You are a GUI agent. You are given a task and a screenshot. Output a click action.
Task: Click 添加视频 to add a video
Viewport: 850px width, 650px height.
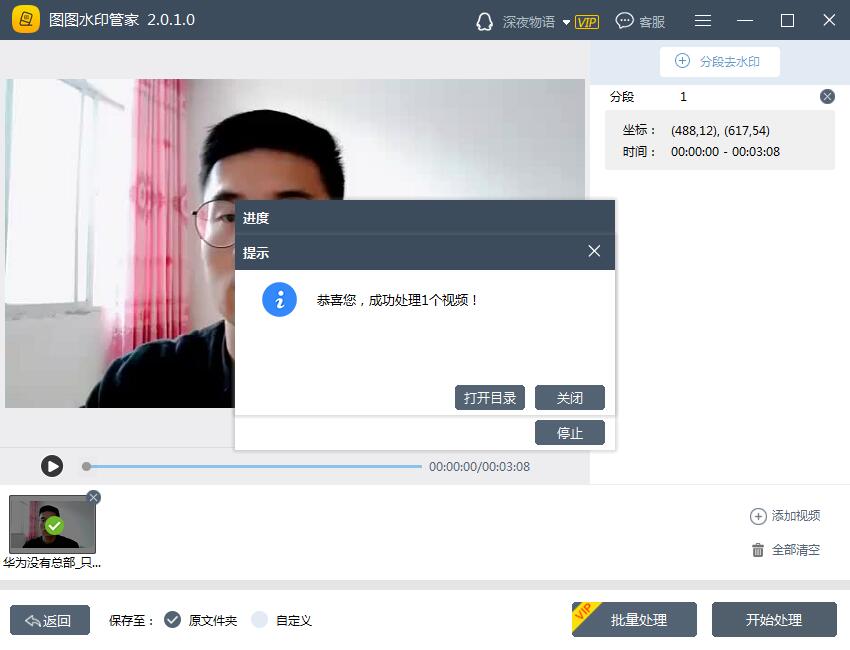(x=784, y=516)
